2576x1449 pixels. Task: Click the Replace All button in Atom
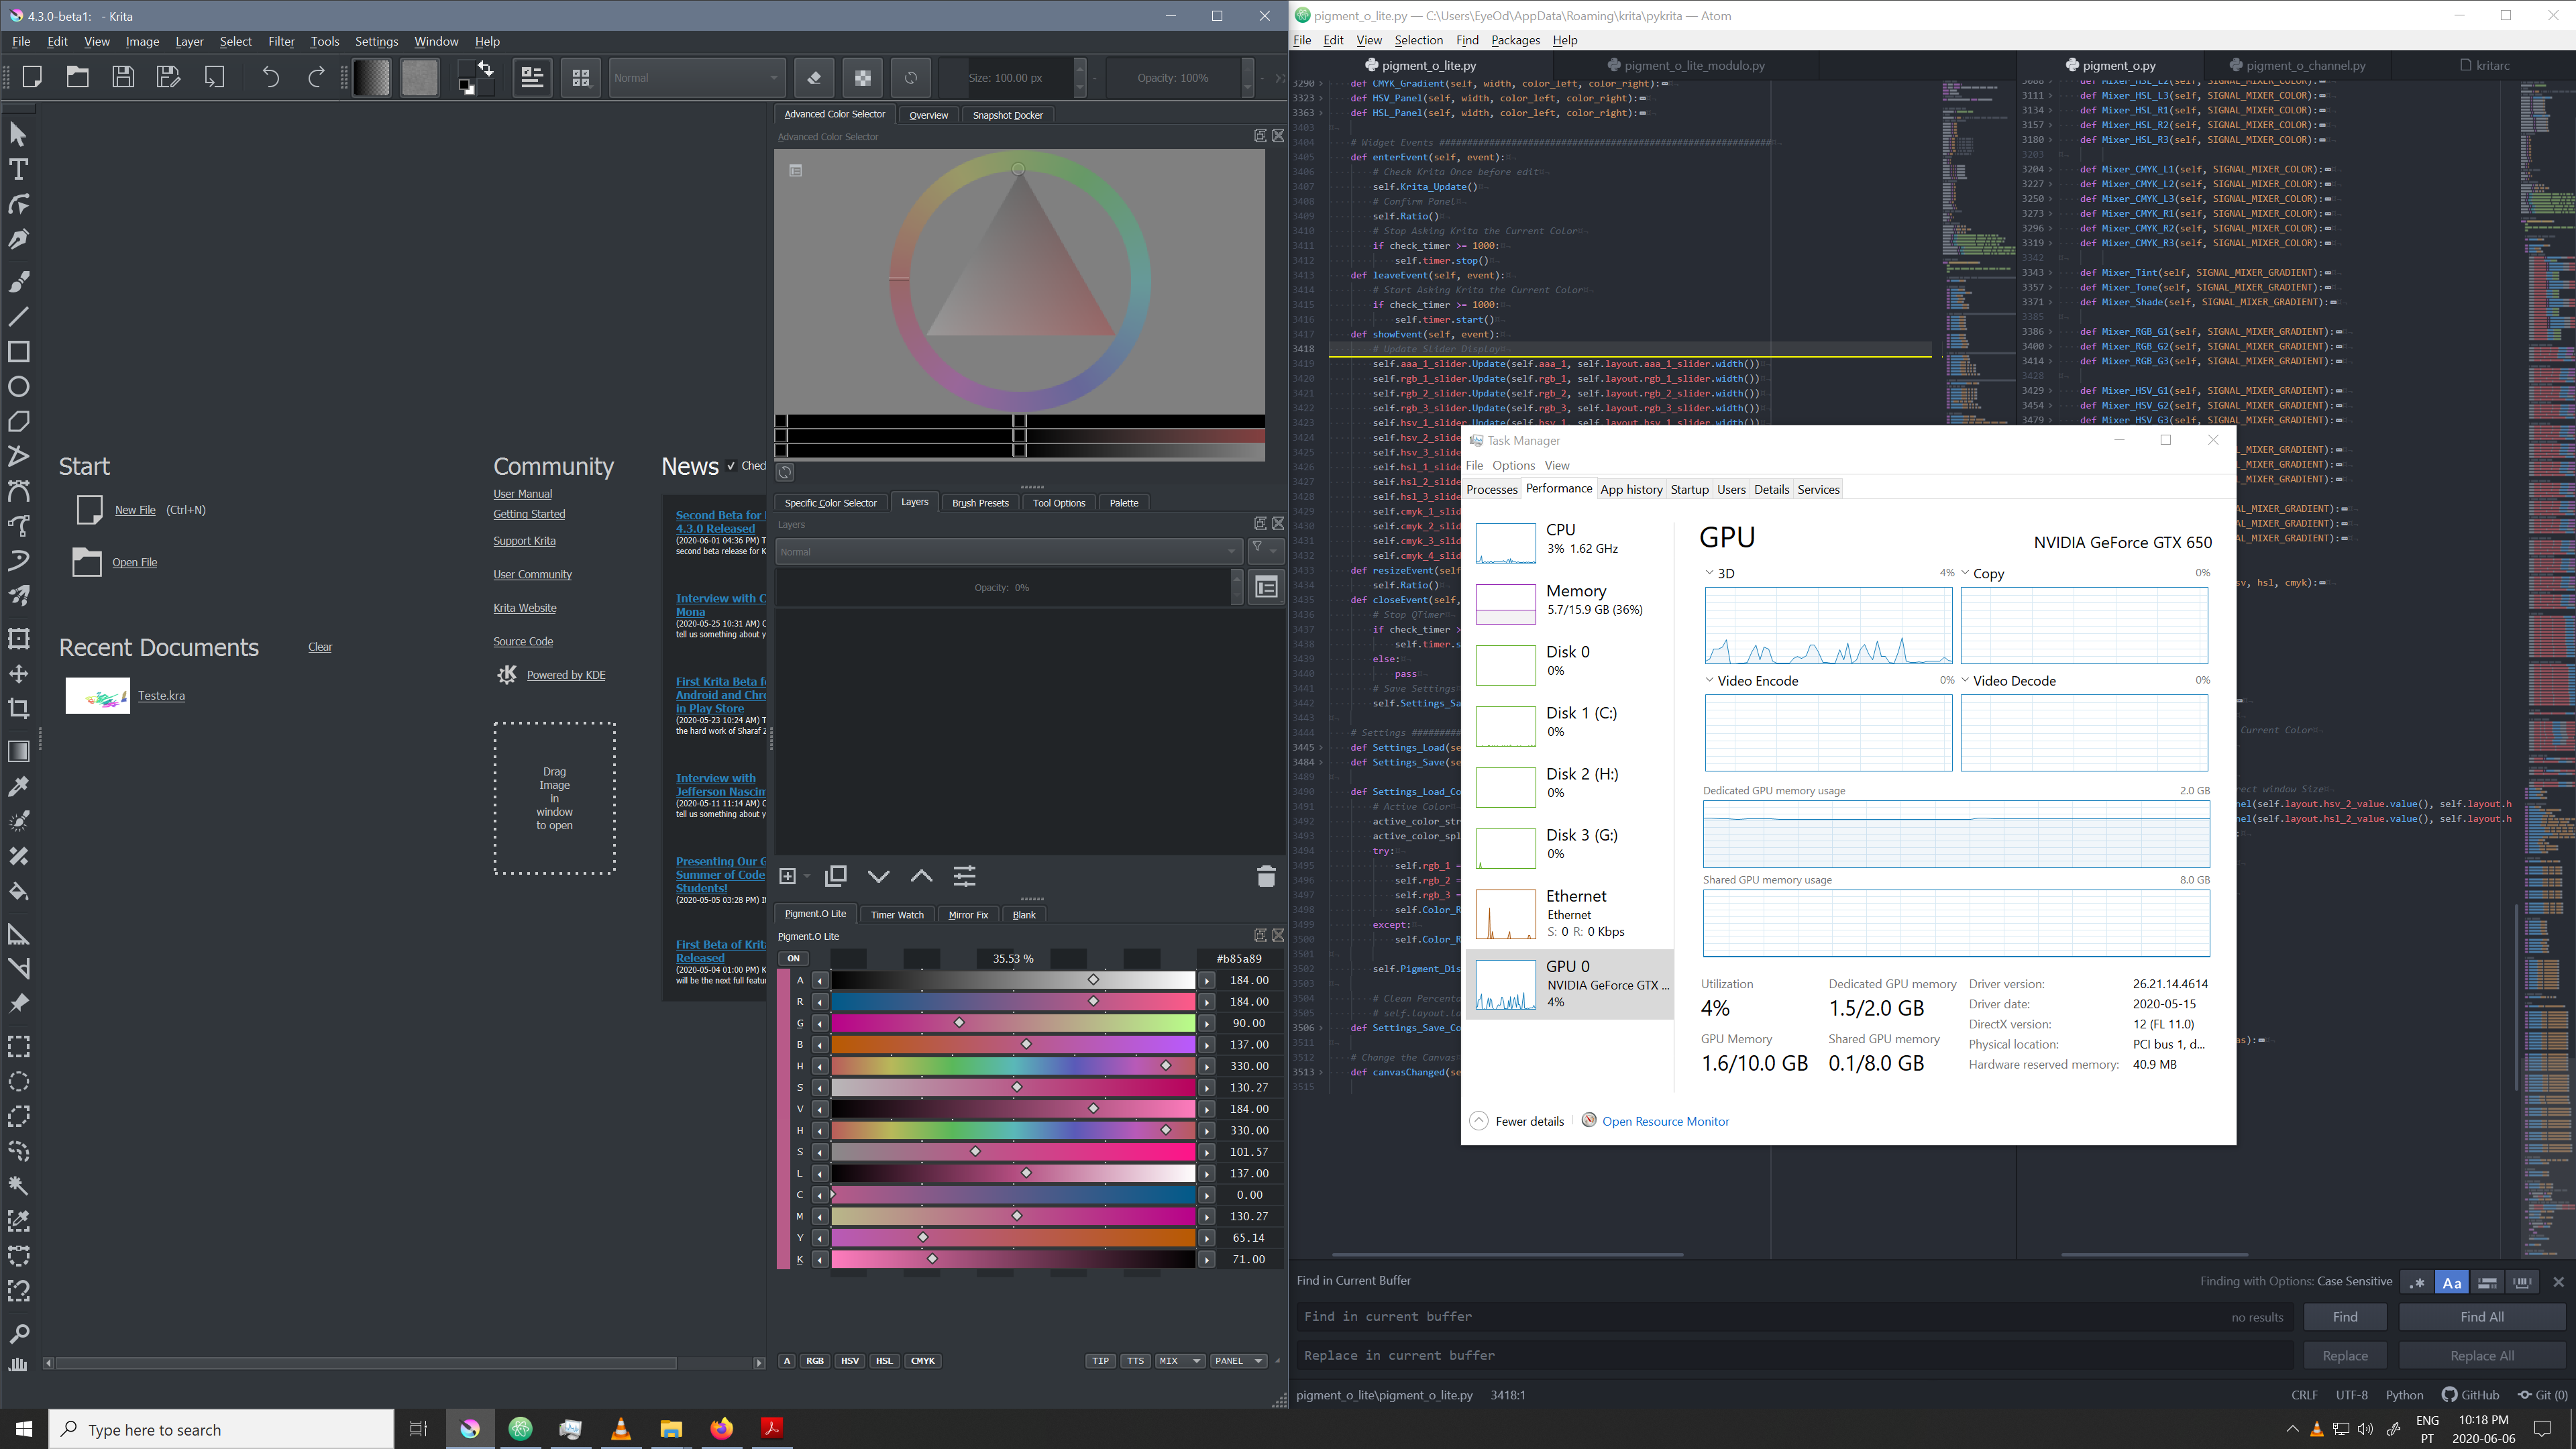pyautogui.click(x=2481, y=1356)
